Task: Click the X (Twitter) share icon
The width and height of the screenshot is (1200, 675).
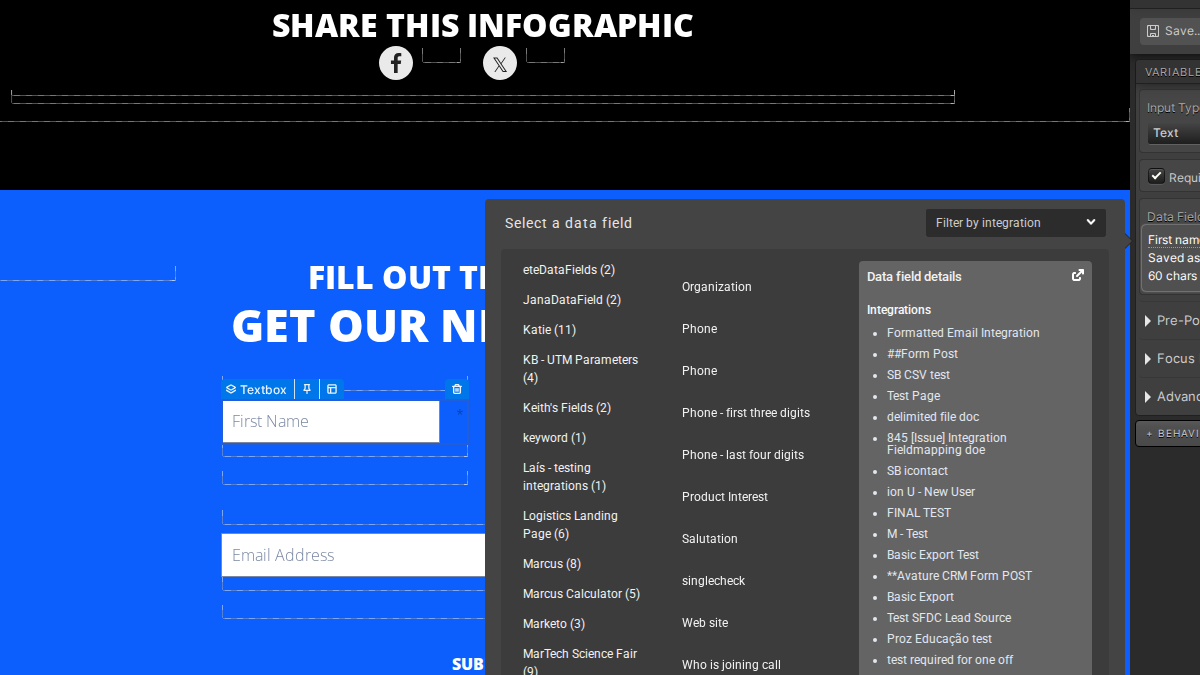Action: click(x=500, y=64)
